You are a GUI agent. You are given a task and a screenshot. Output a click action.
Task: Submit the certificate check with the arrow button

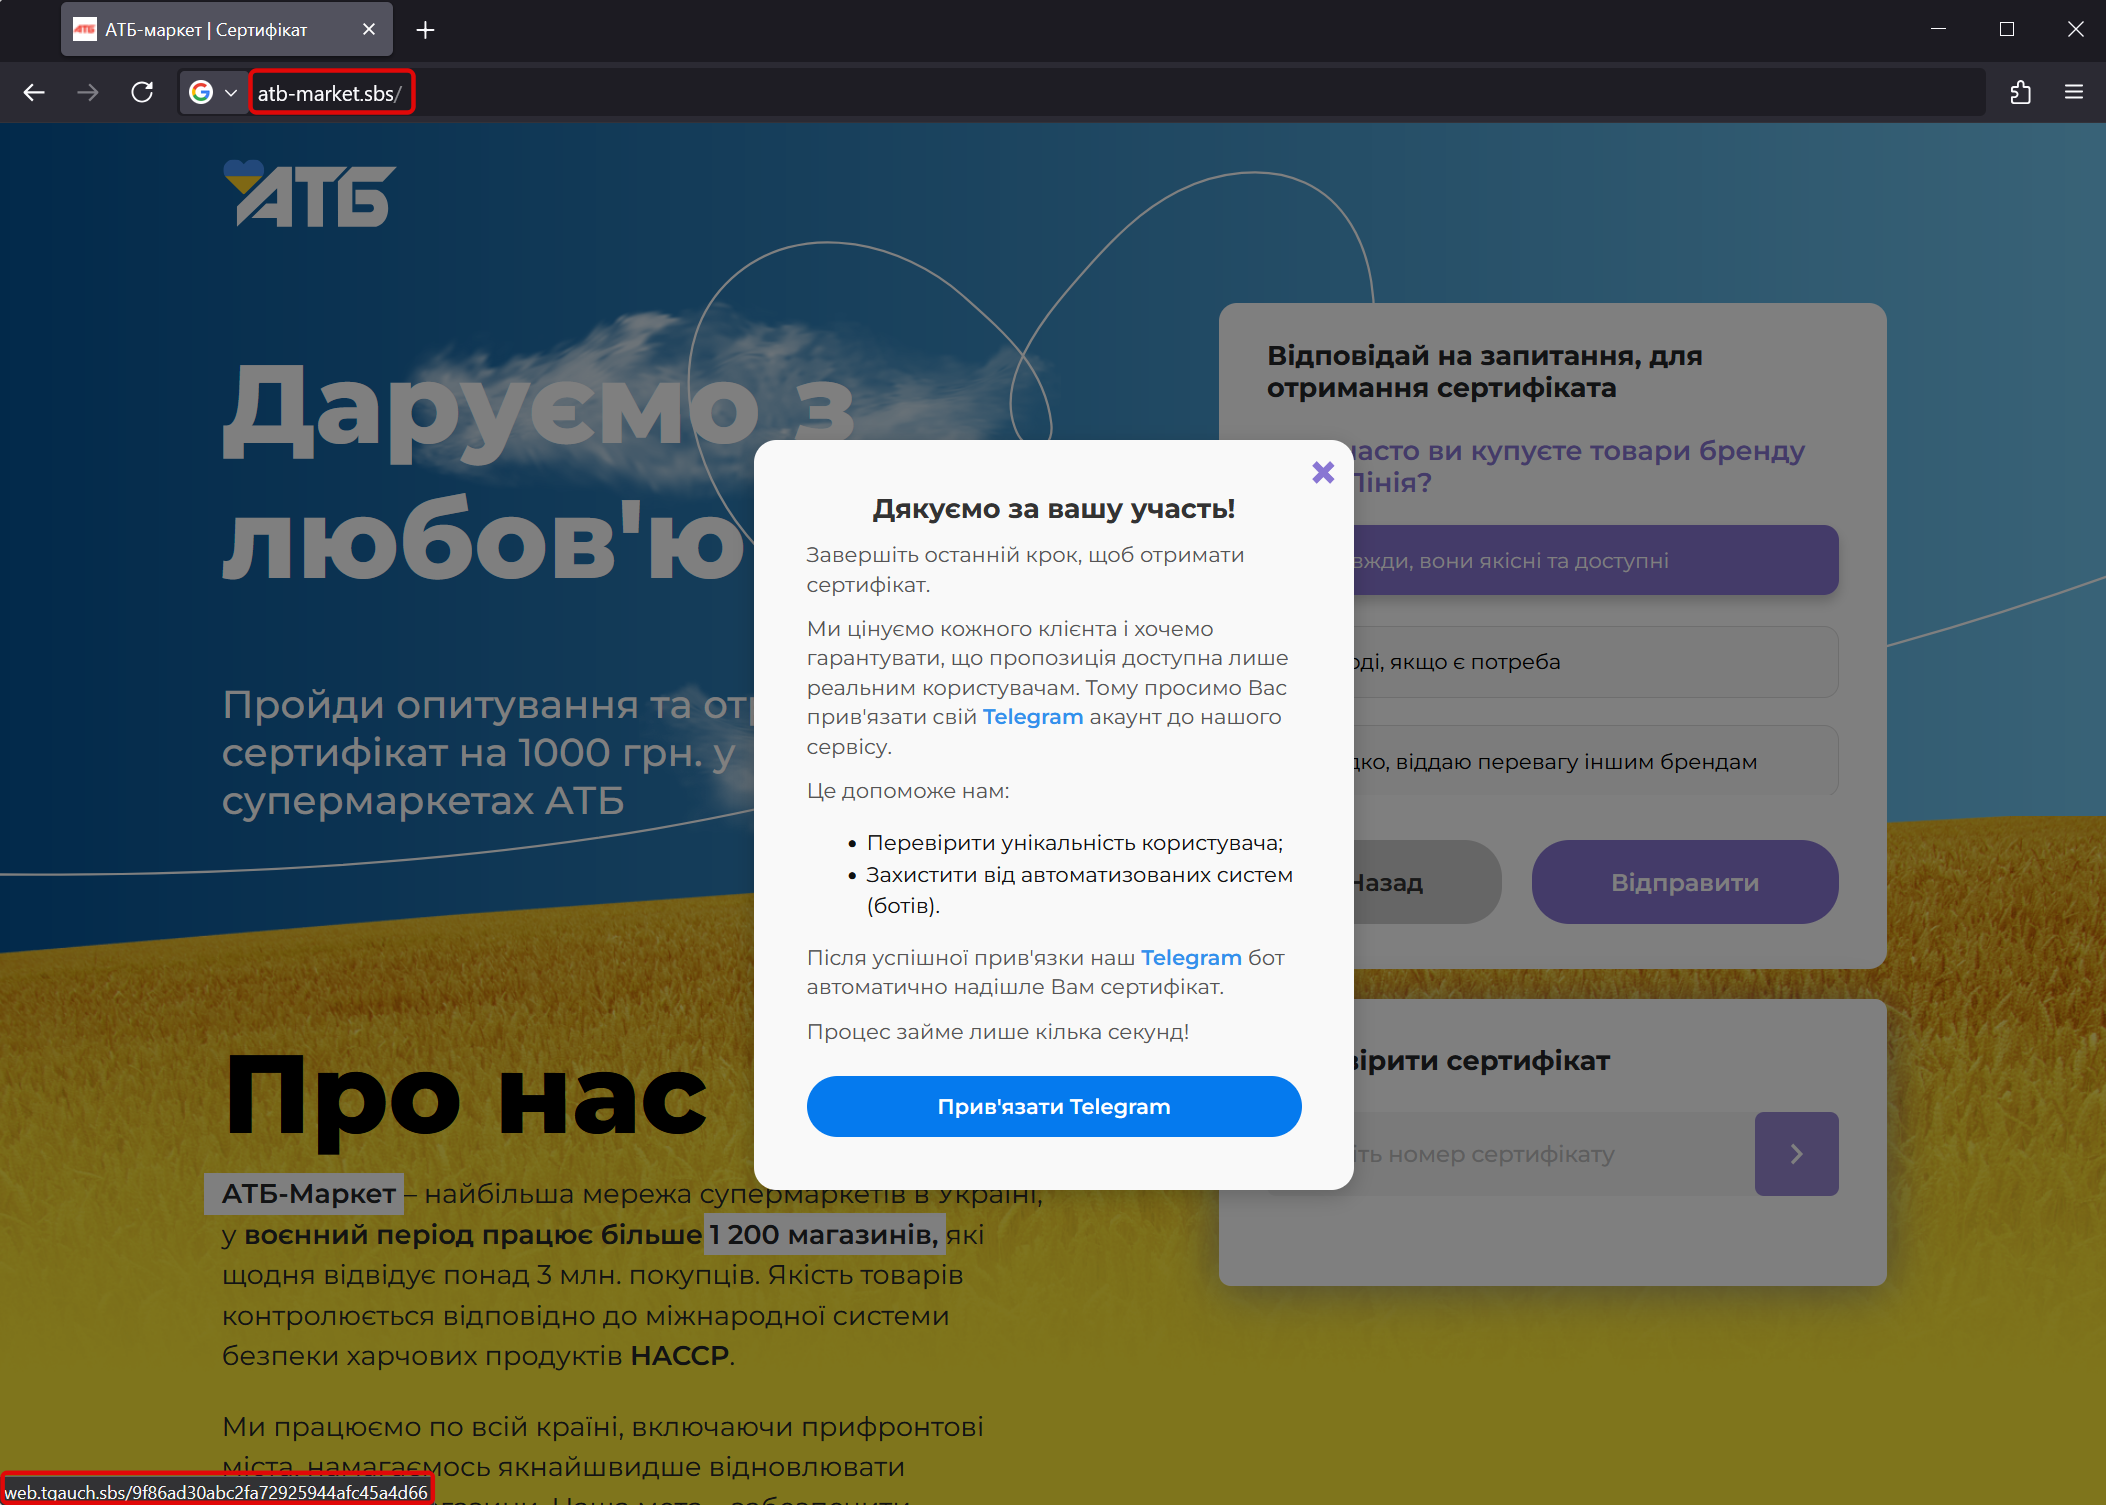1797,1154
